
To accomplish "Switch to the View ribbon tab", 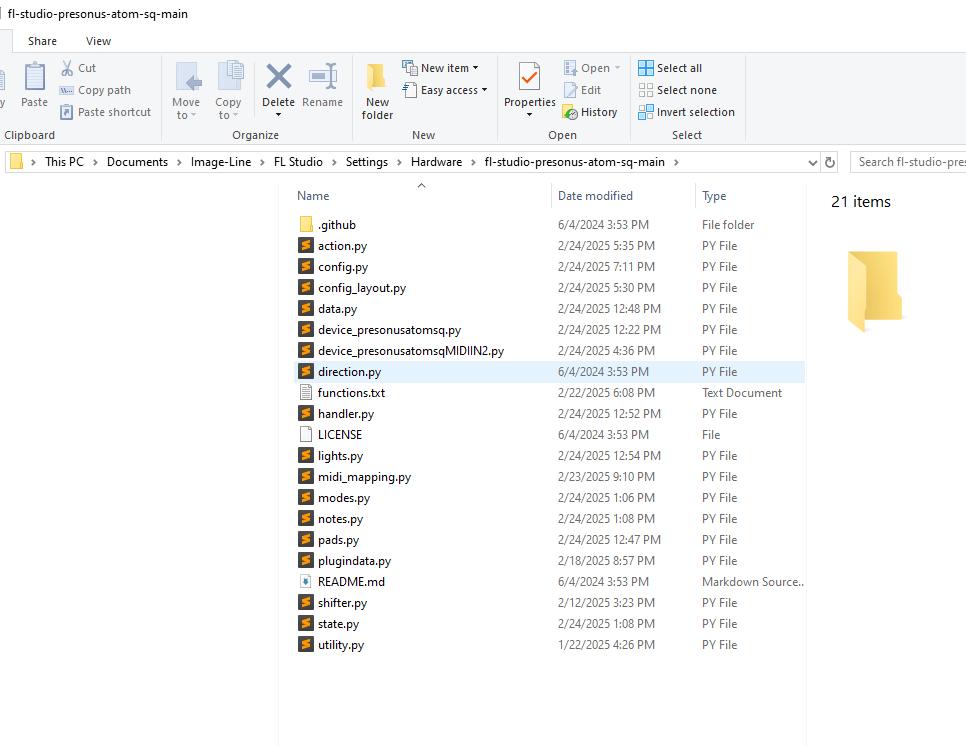I will (x=99, y=41).
